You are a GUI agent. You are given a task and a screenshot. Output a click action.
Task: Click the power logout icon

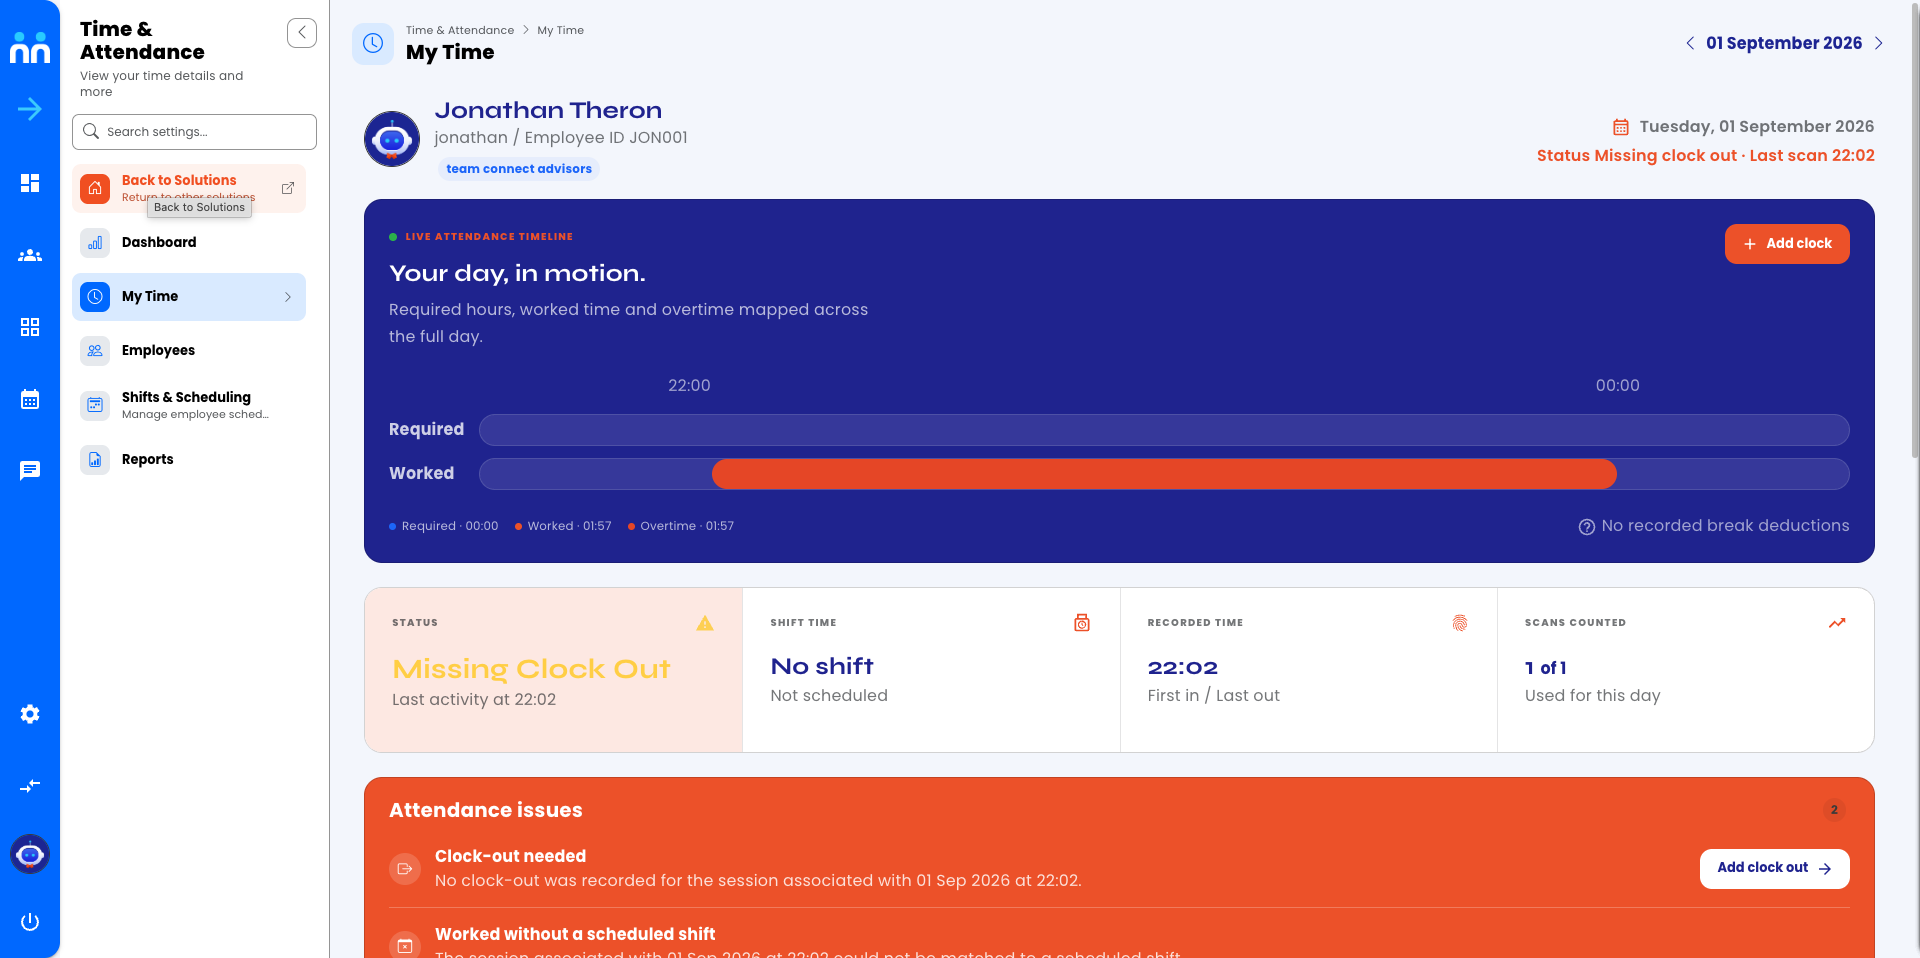(30, 922)
